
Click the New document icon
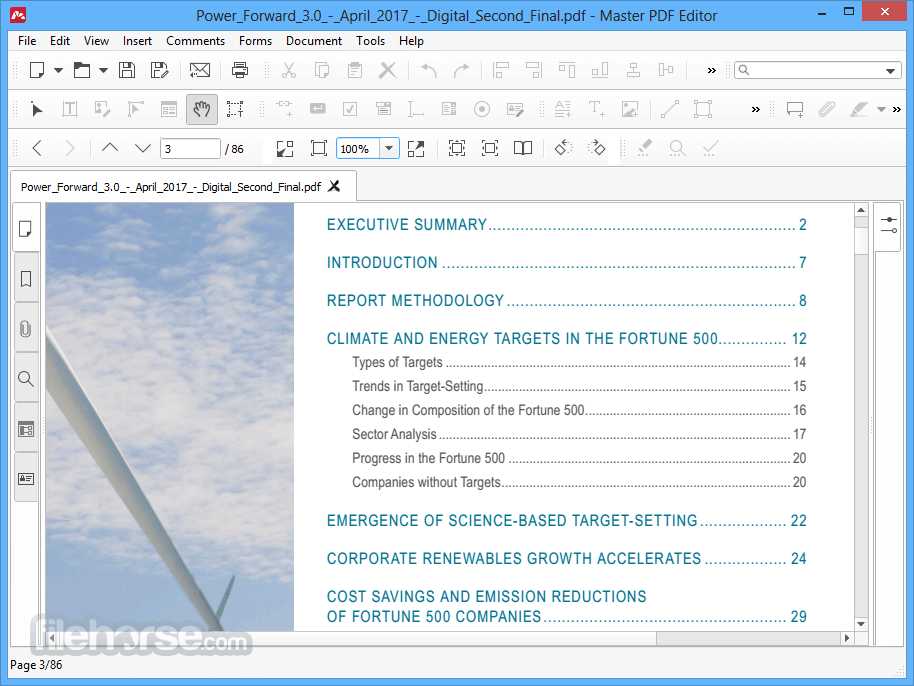pos(37,71)
